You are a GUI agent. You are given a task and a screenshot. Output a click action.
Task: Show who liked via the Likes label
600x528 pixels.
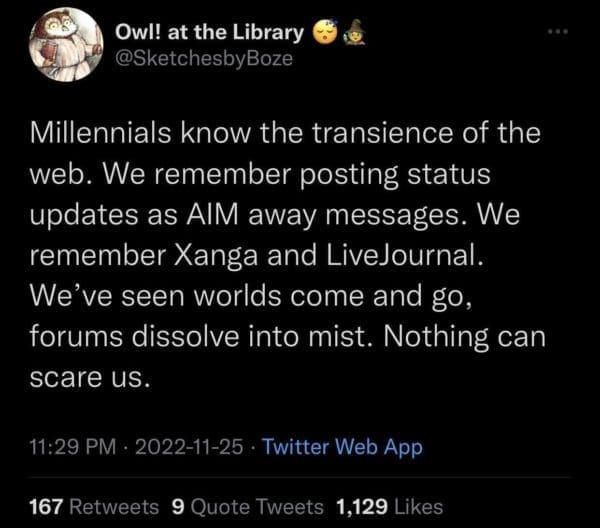click(x=420, y=507)
